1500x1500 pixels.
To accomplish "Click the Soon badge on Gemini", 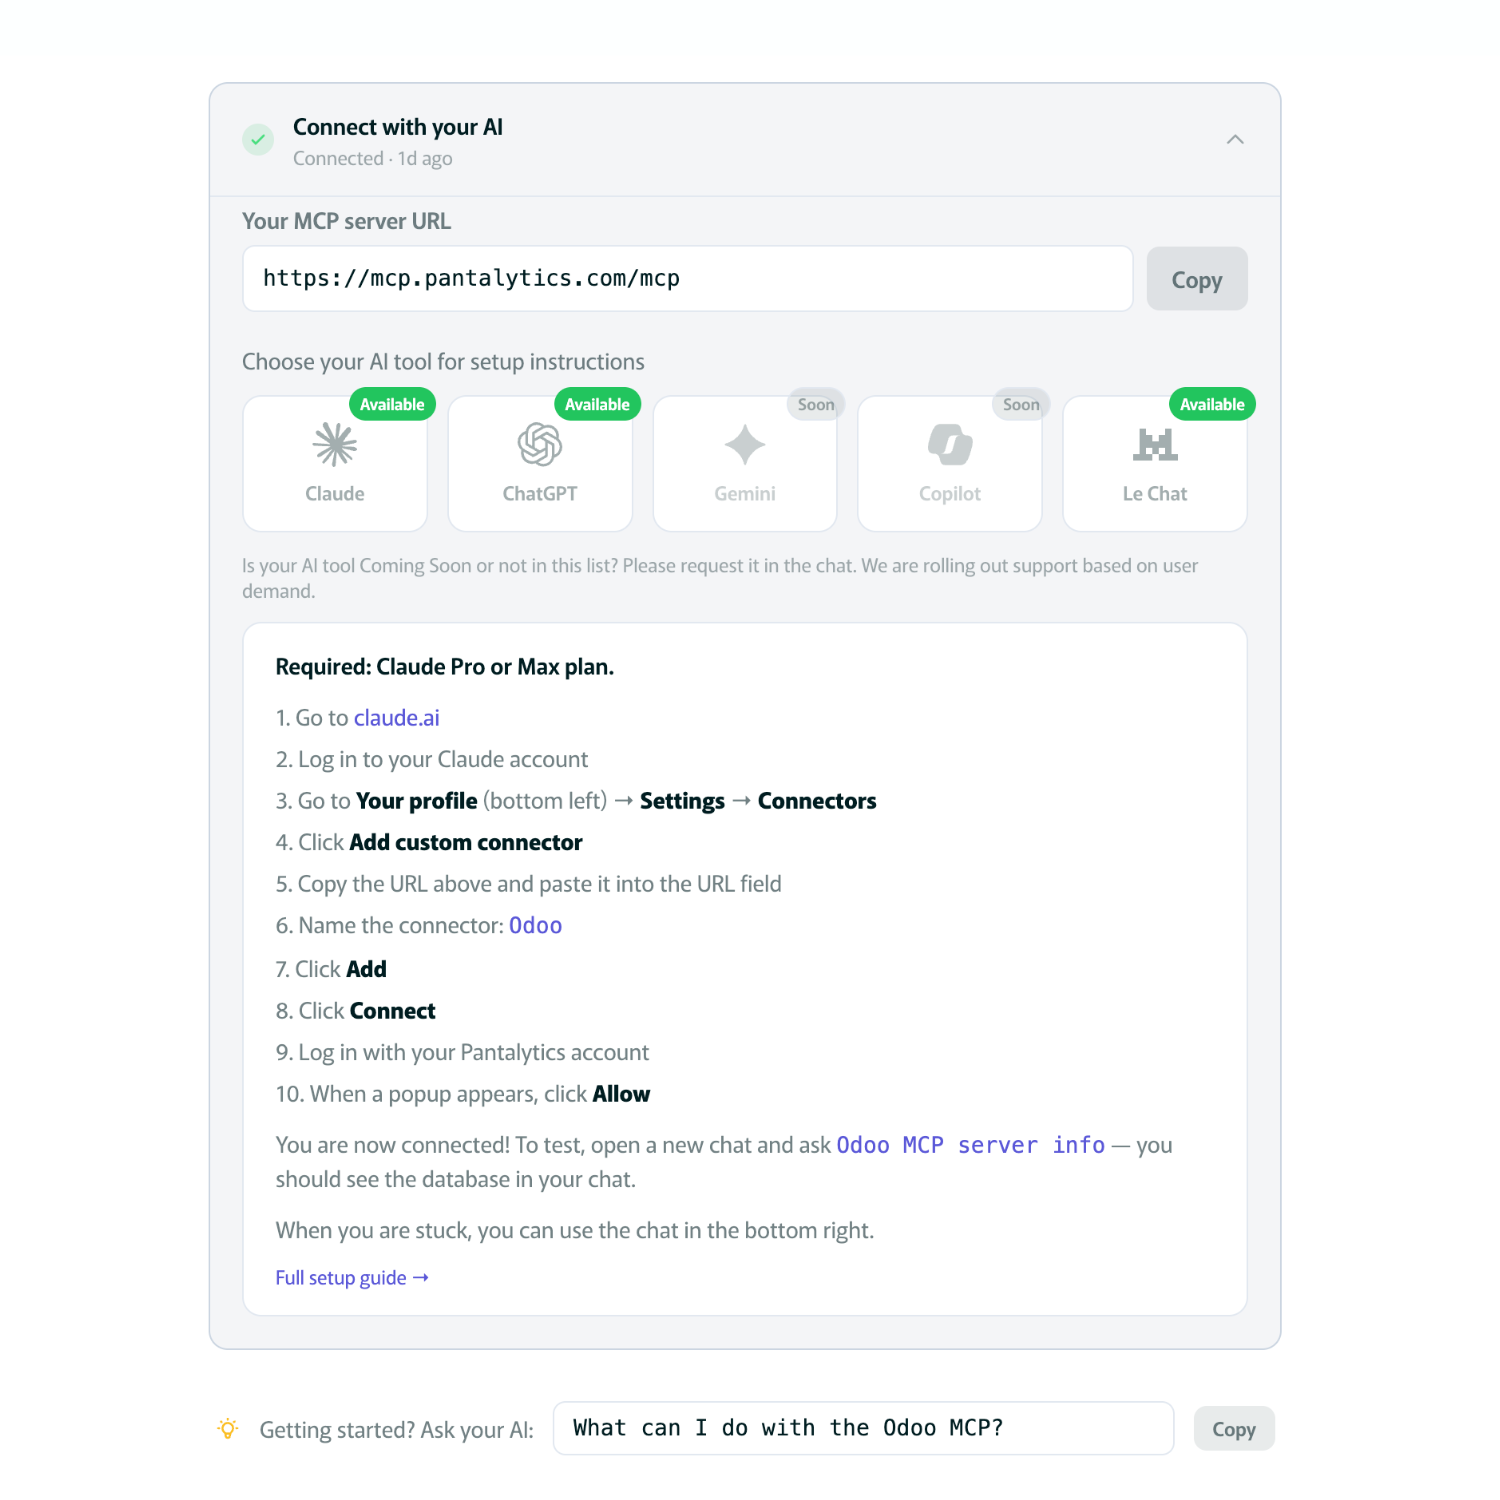I will 816,404.
